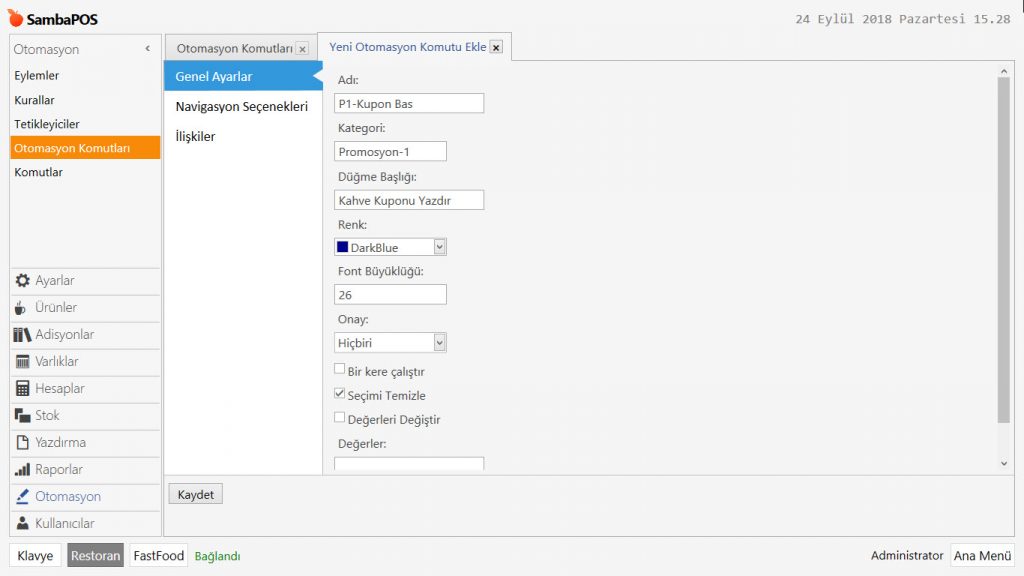Click the Ayarlar gear icon
This screenshot has width=1024, height=576.
(24, 281)
